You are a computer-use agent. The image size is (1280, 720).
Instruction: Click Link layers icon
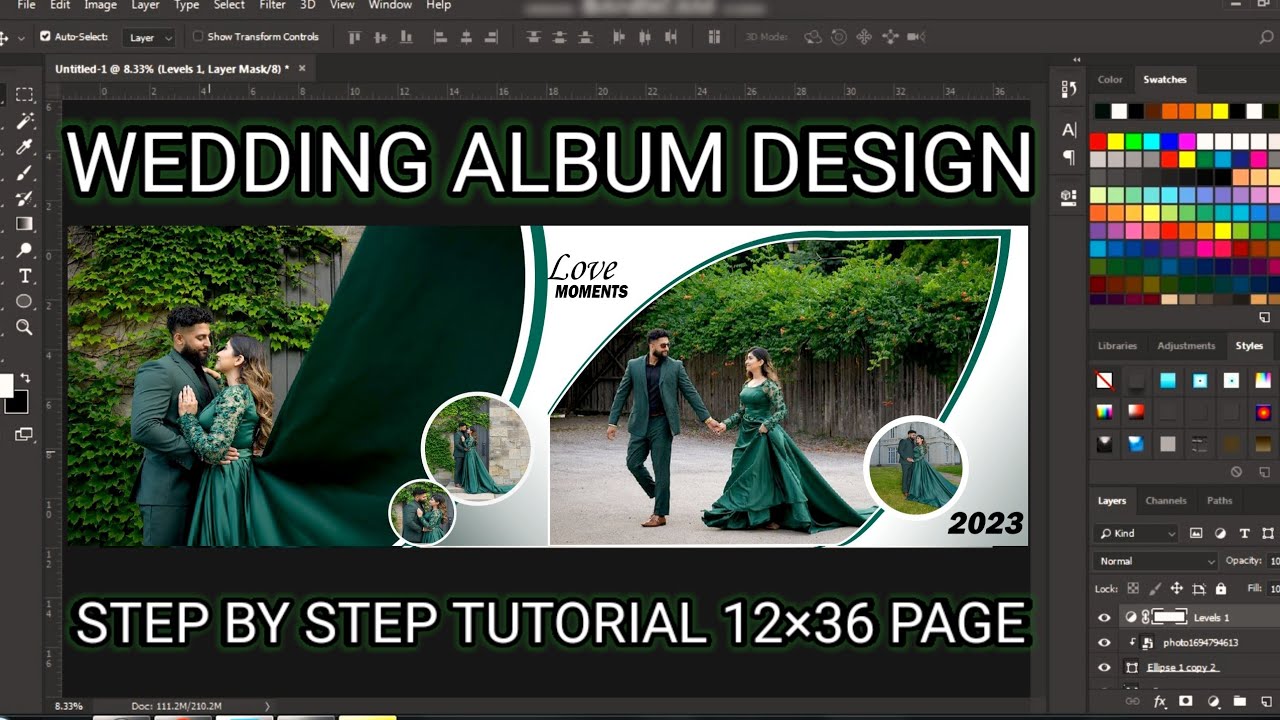(1133, 702)
